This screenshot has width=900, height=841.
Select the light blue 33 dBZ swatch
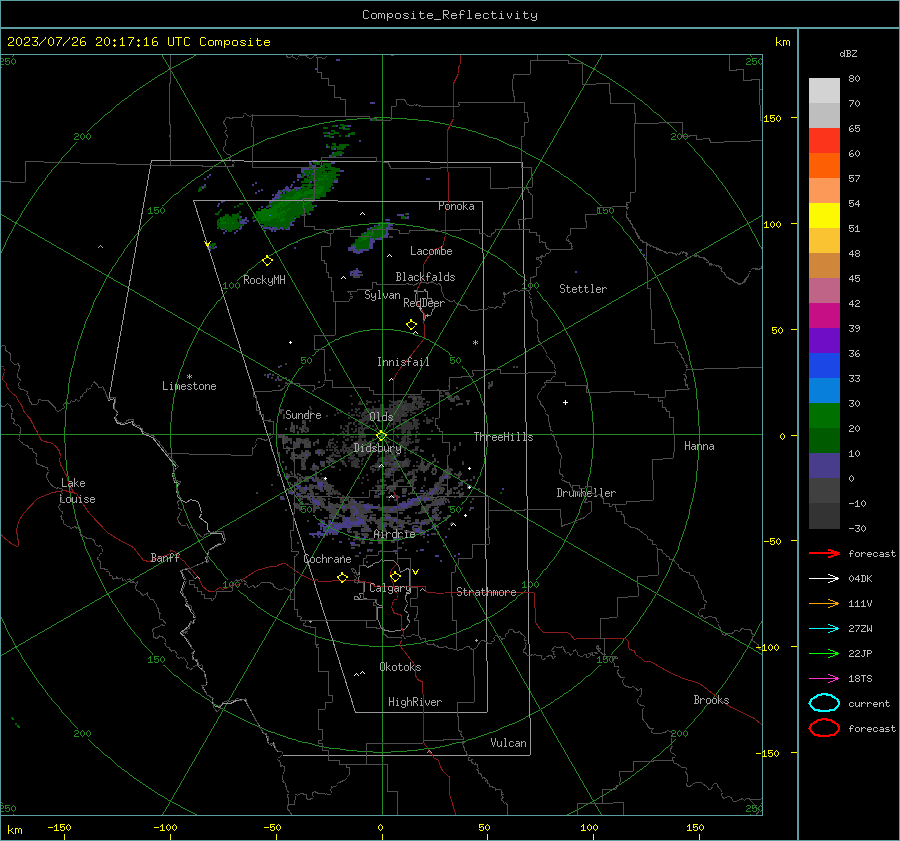click(x=824, y=390)
